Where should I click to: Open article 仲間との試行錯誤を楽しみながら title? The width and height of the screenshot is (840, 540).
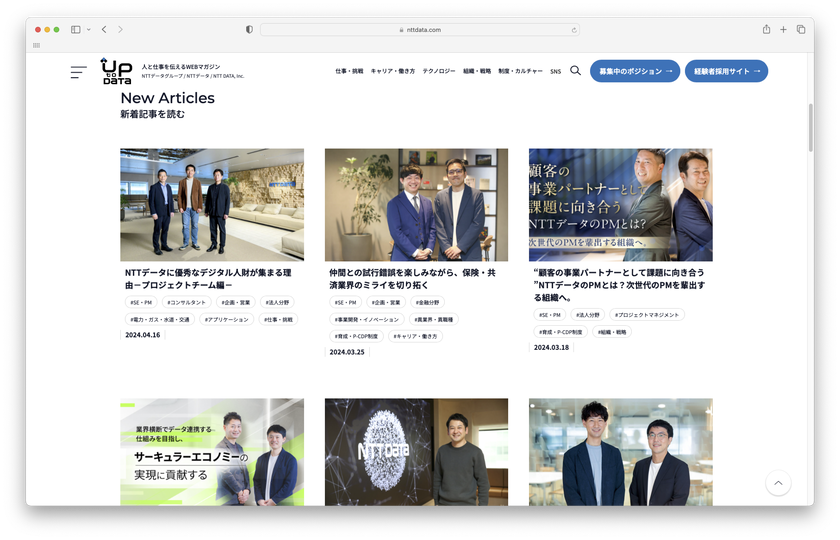pyautogui.click(x=412, y=279)
